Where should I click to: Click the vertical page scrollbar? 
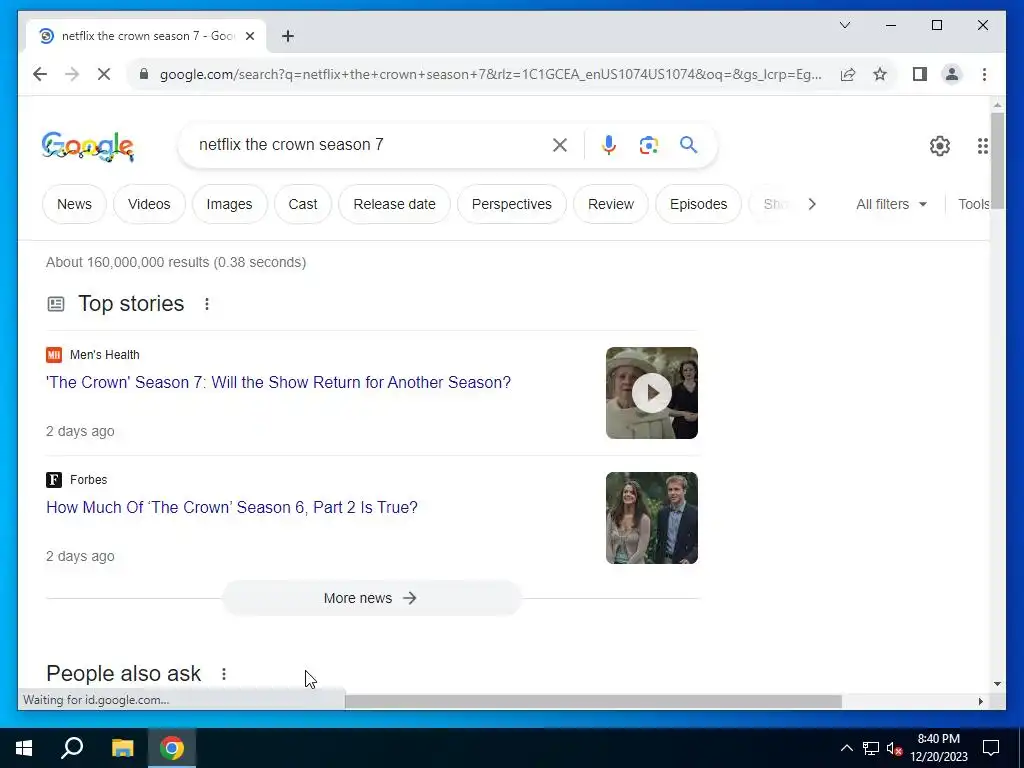tap(997, 161)
